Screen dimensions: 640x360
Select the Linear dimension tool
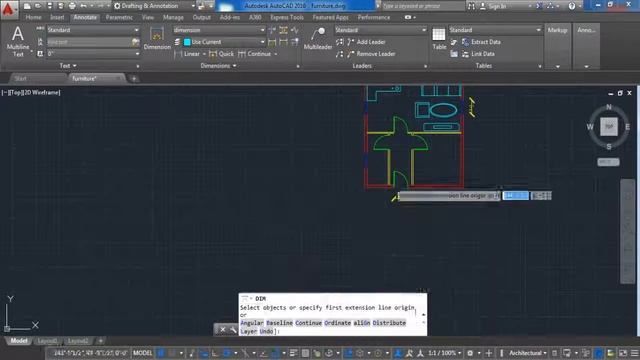187,54
